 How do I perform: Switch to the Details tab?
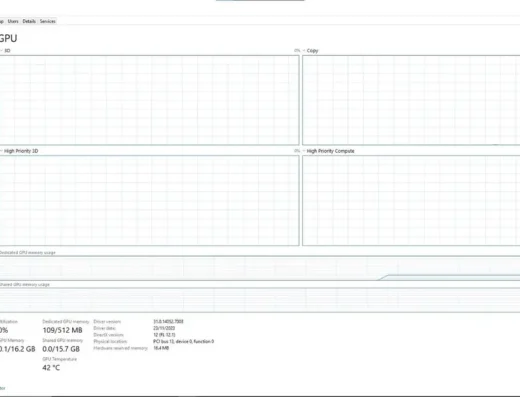29,21
